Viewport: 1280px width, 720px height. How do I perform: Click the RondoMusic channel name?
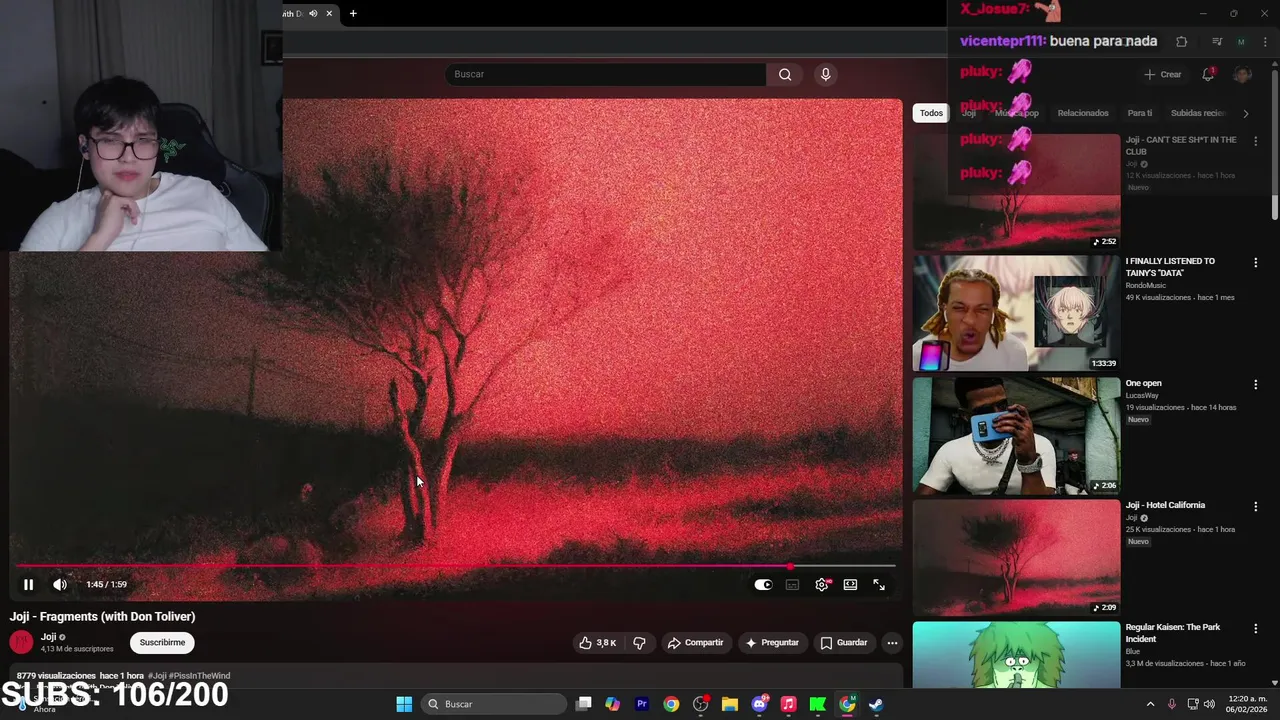[x=1146, y=286]
